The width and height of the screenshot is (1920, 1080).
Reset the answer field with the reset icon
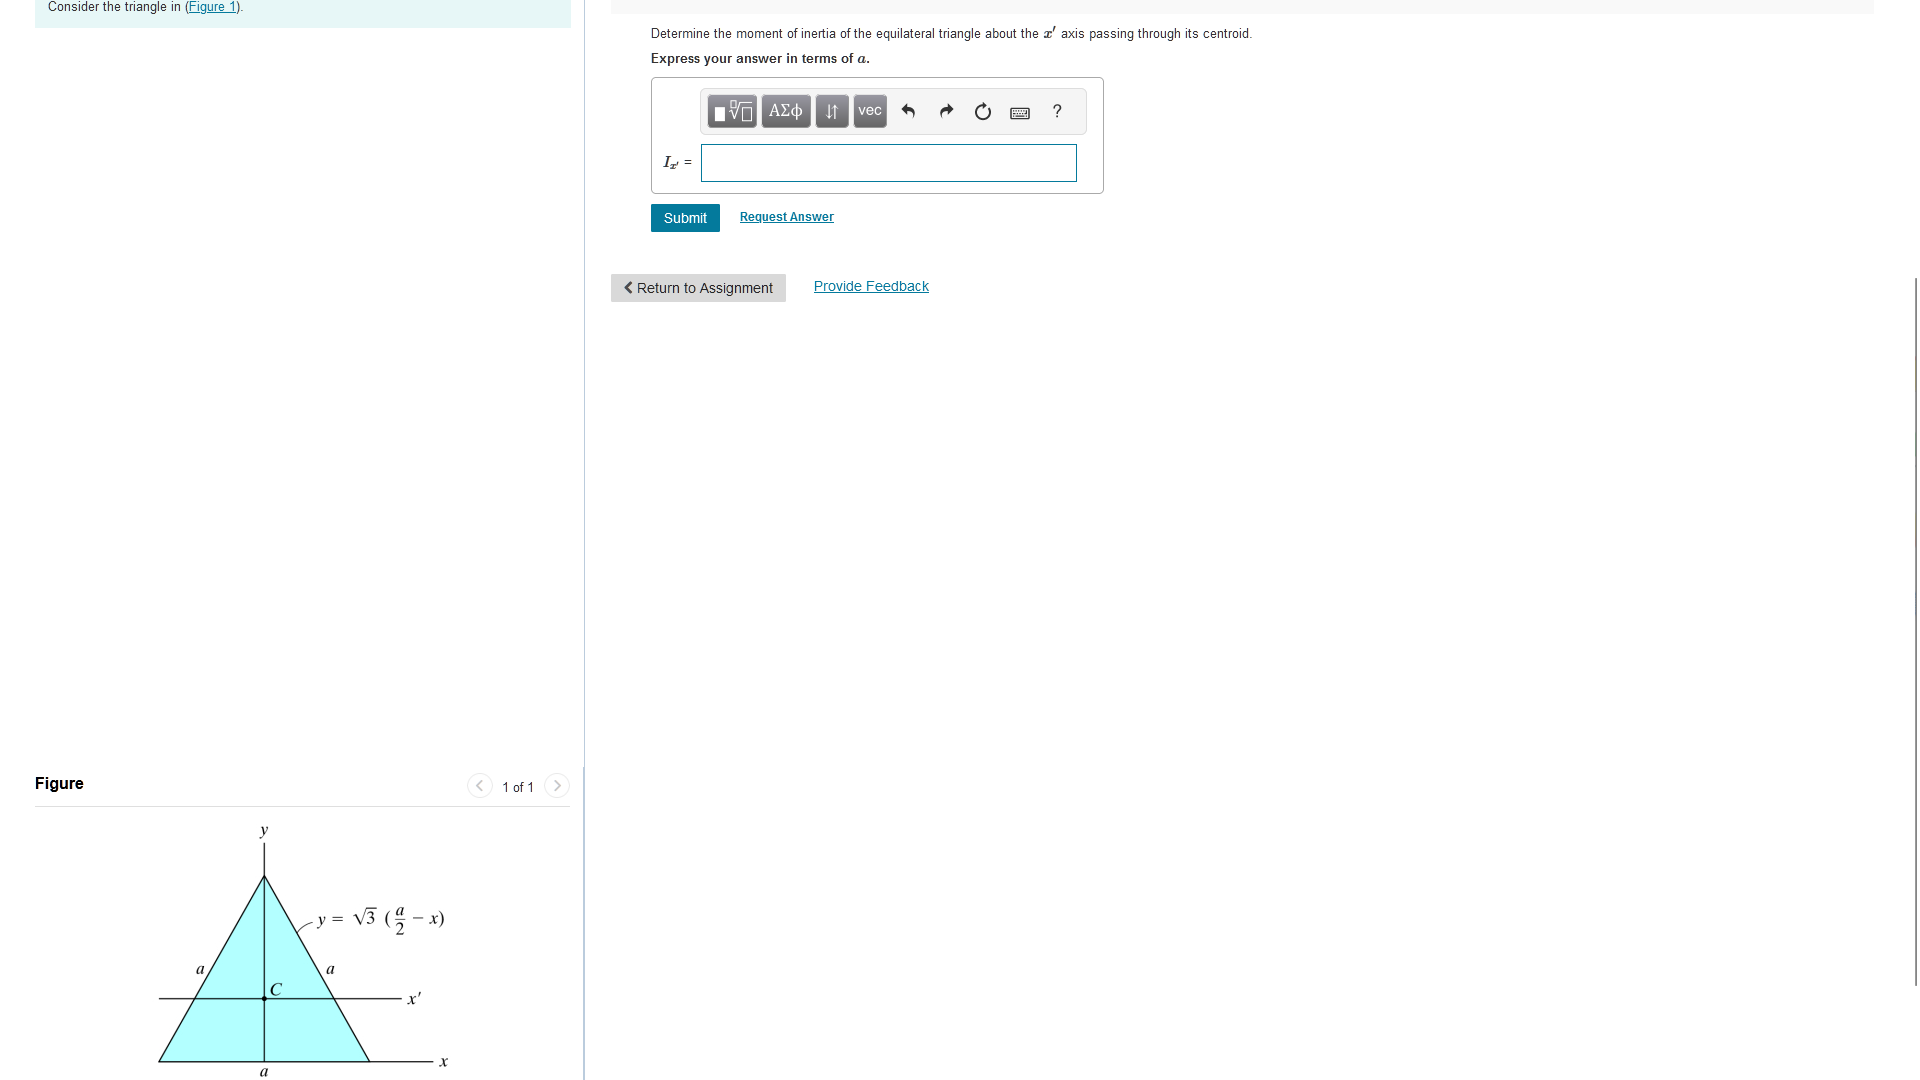[982, 112]
